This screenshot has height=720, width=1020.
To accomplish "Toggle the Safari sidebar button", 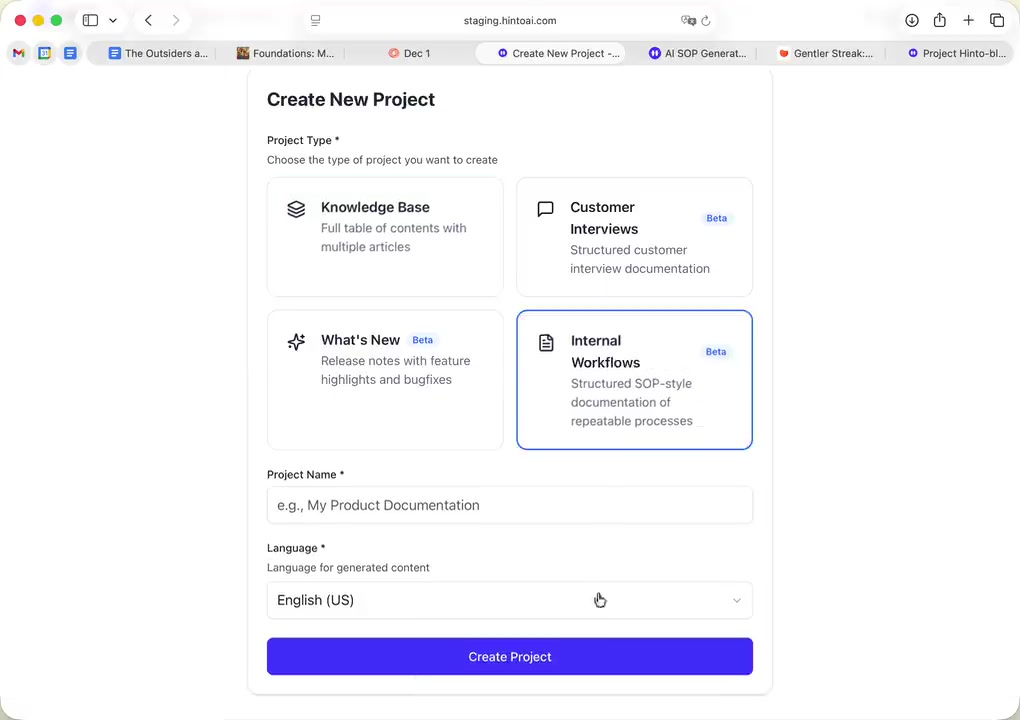I will (x=90, y=20).
